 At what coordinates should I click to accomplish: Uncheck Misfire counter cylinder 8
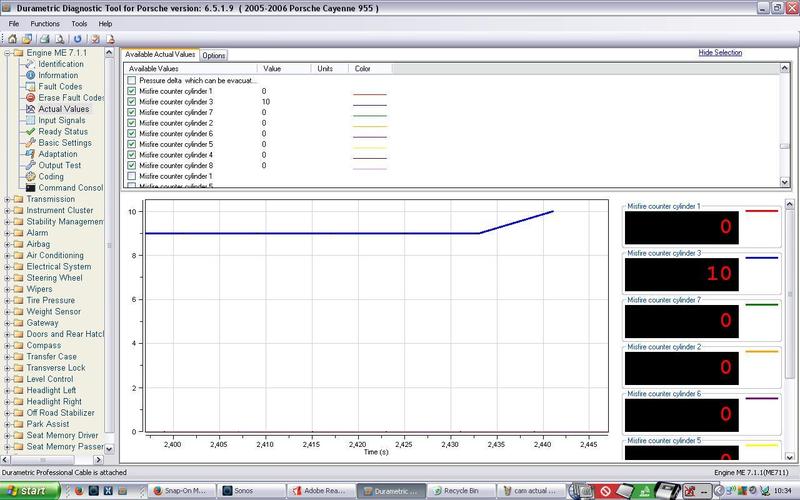pos(132,166)
